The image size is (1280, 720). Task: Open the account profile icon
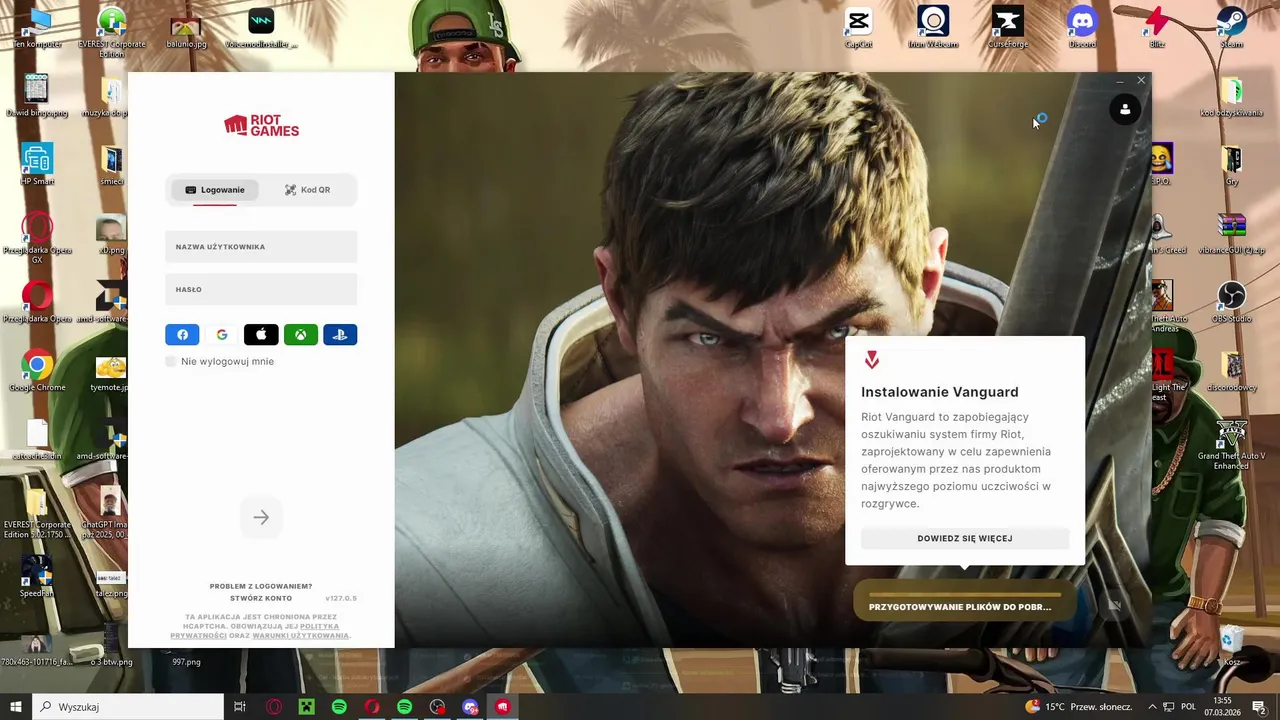point(1125,110)
